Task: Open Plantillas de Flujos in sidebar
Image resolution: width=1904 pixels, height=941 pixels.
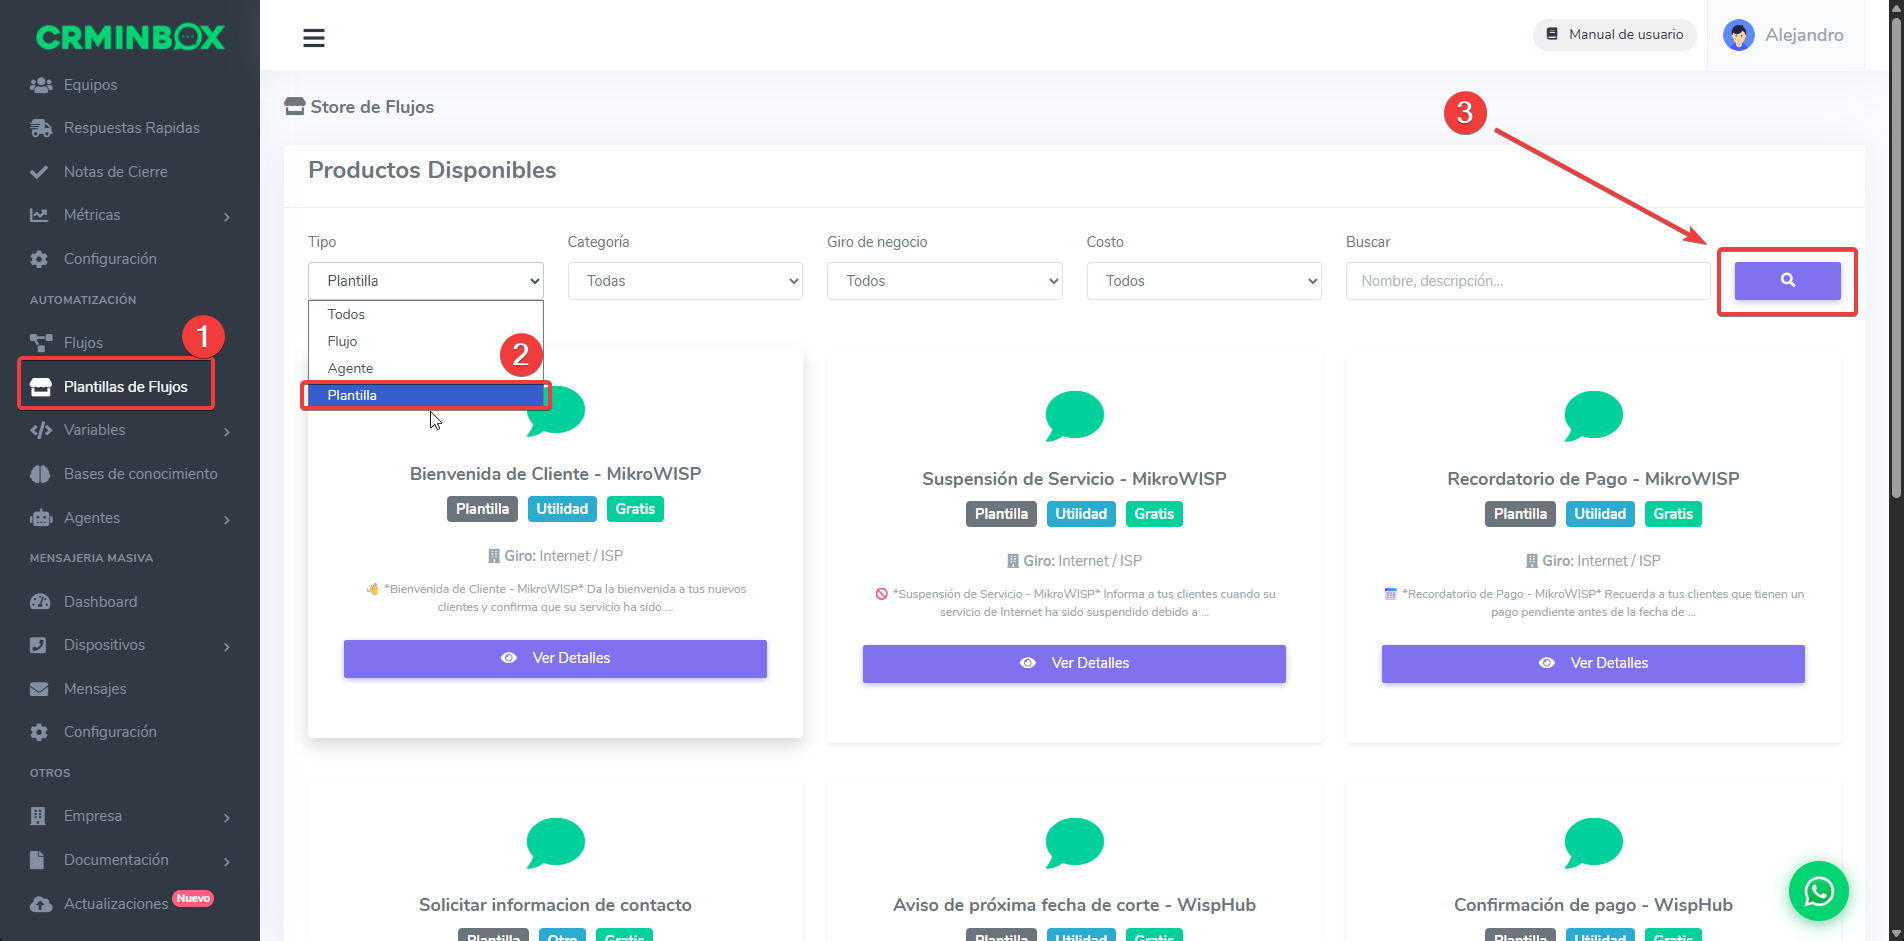Action: (116, 387)
